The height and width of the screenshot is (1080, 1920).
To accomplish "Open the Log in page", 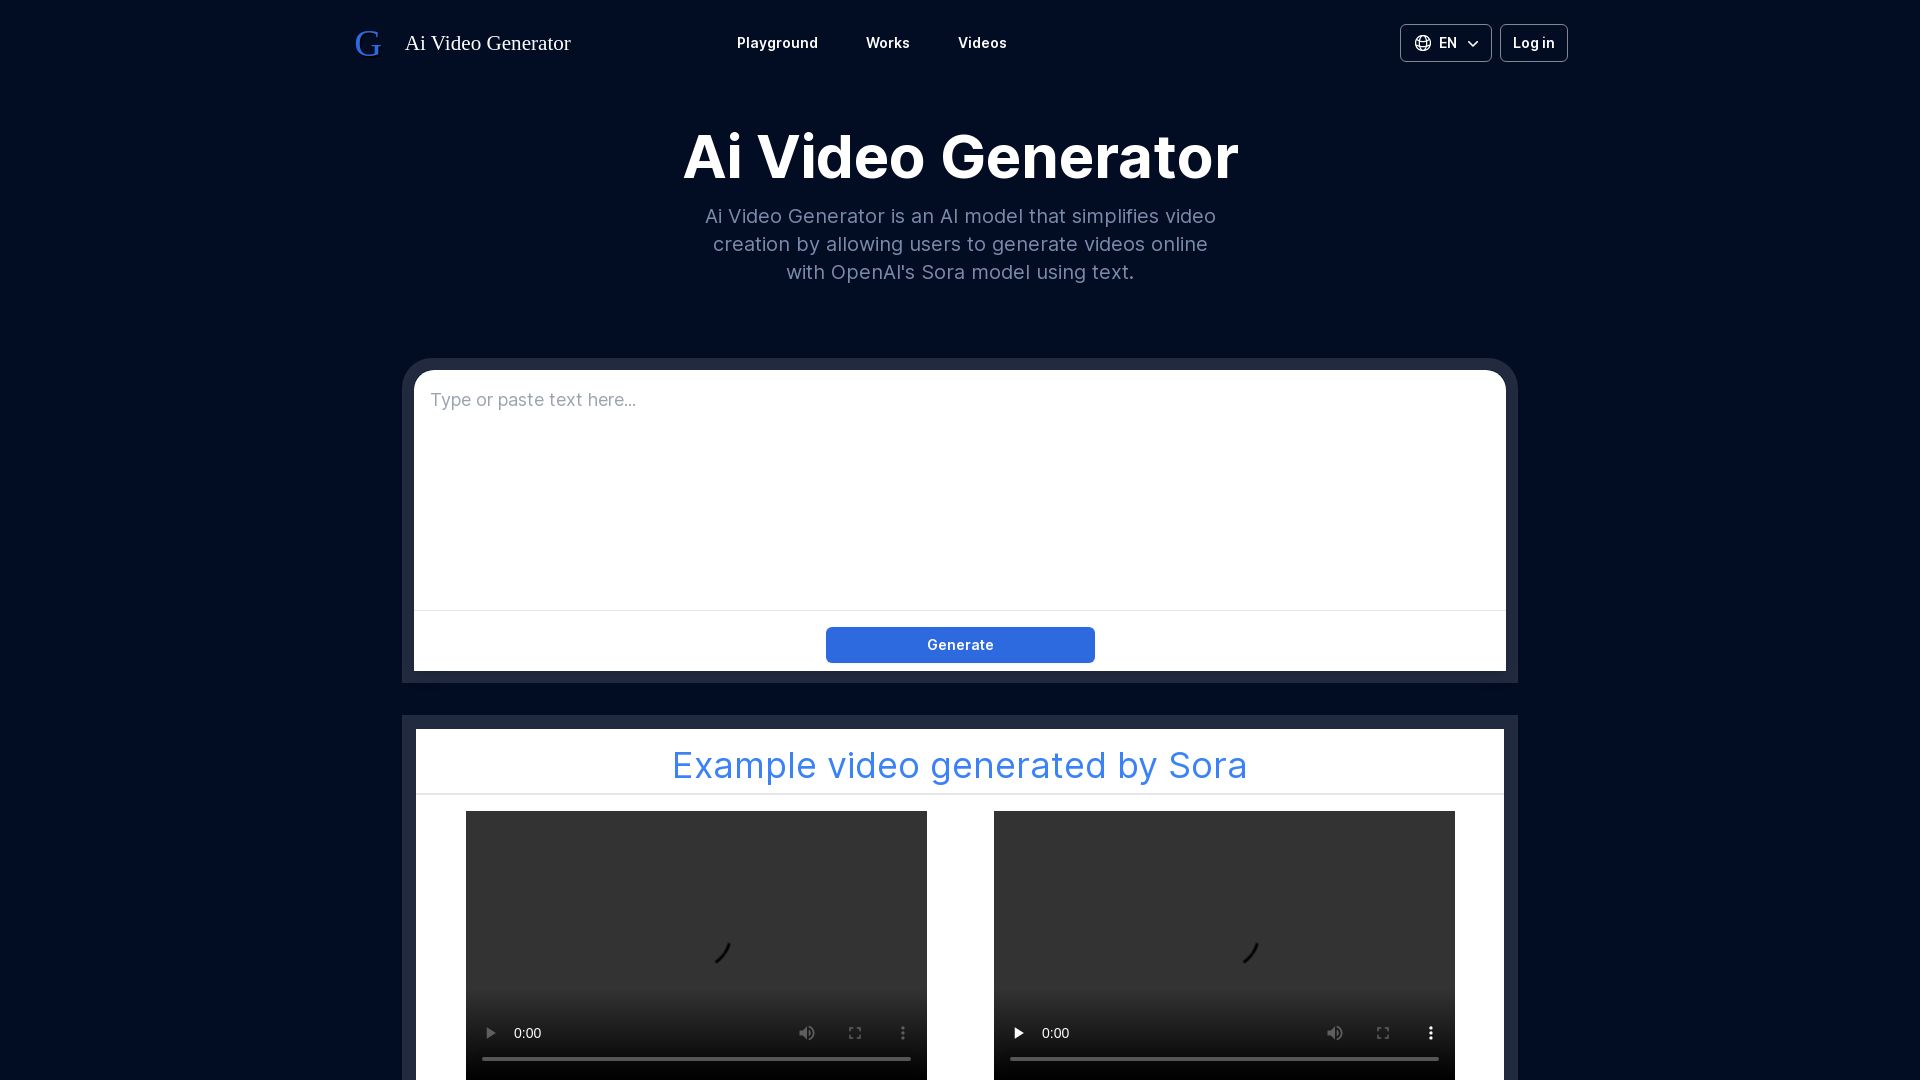I will 1534,42.
